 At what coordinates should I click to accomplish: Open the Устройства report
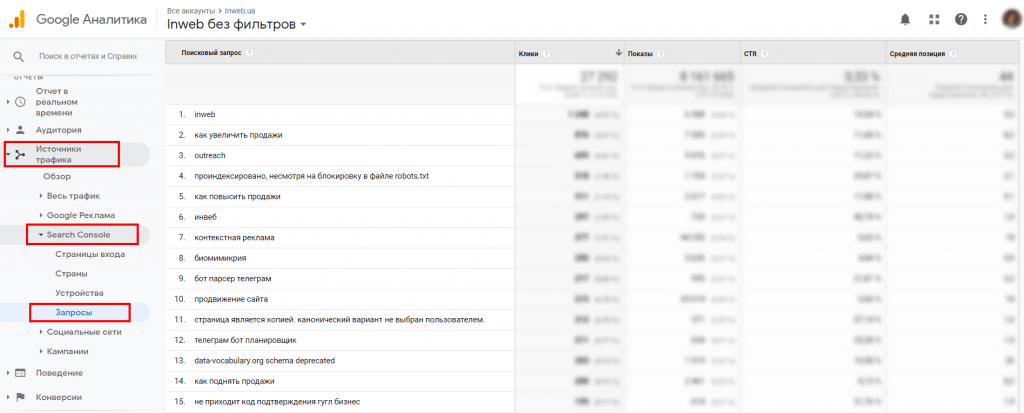click(79, 293)
